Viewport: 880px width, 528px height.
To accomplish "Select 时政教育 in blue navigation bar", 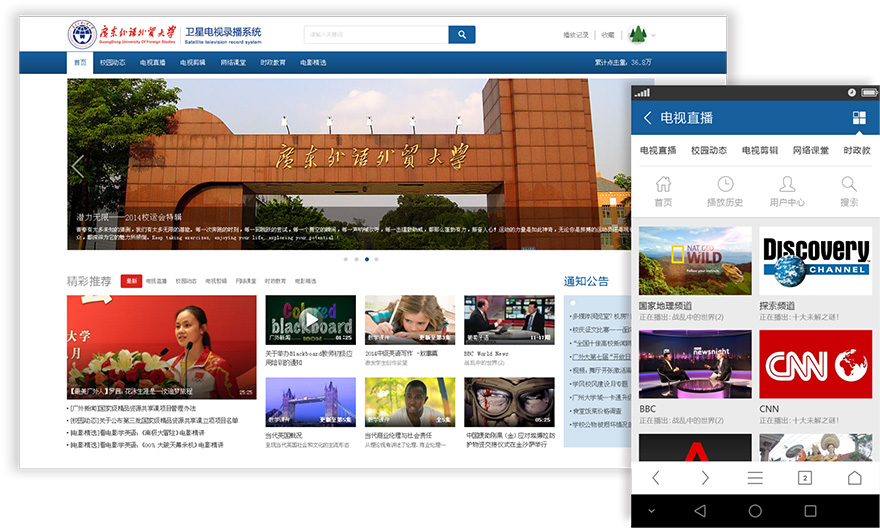I will [x=273, y=62].
